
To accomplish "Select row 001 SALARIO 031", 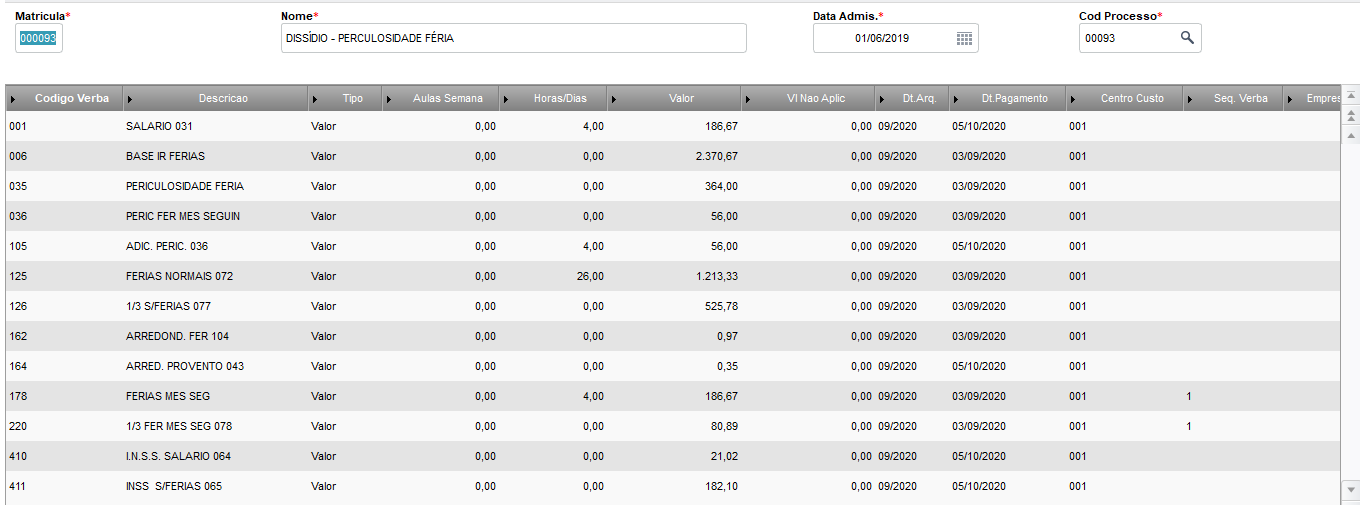I will pyautogui.click(x=672, y=126).
